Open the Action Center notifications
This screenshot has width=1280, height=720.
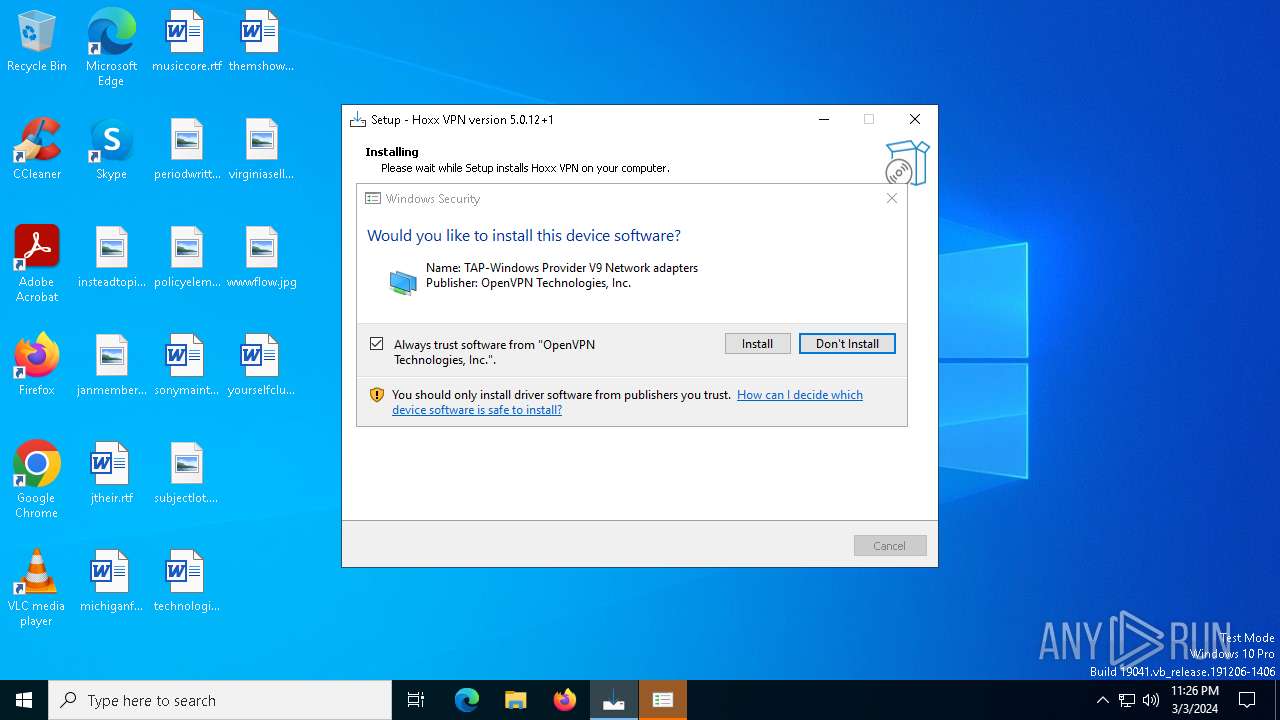pos(1247,700)
